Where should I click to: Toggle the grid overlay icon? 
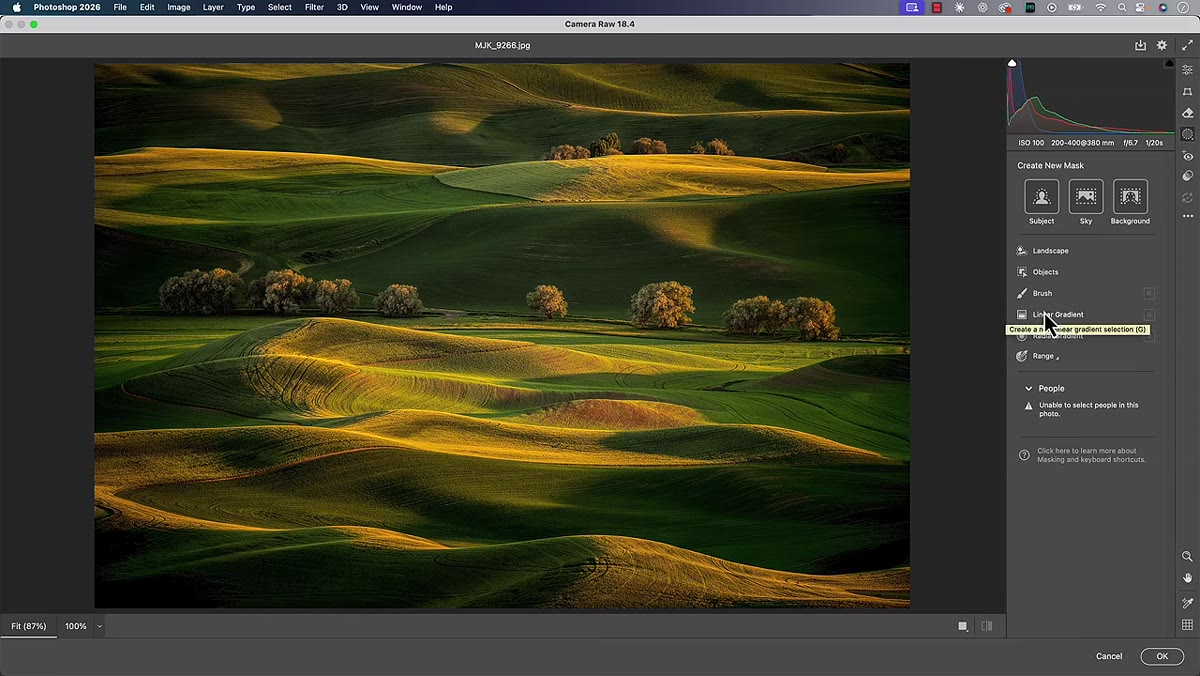click(1187, 625)
